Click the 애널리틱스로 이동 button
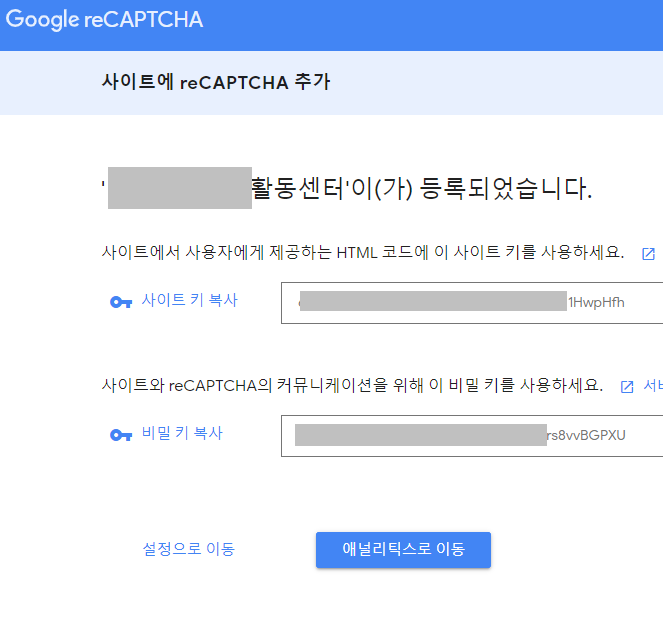 click(403, 550)
